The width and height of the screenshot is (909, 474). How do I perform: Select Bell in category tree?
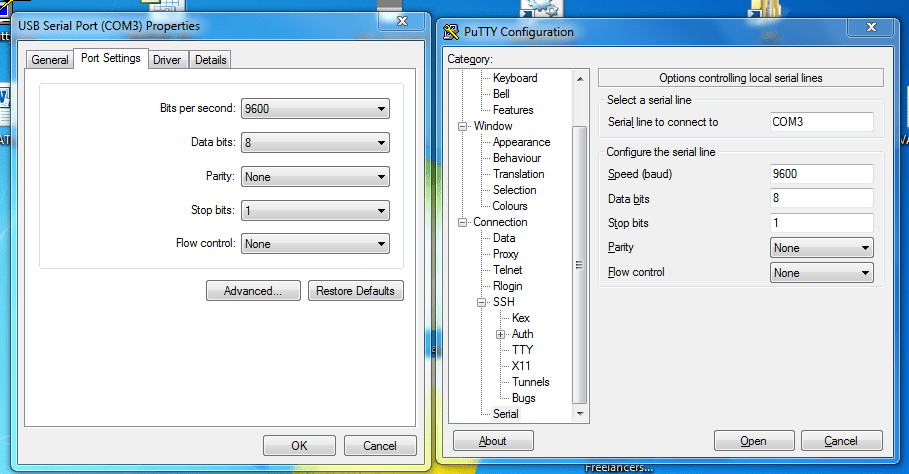pos(501,94)
